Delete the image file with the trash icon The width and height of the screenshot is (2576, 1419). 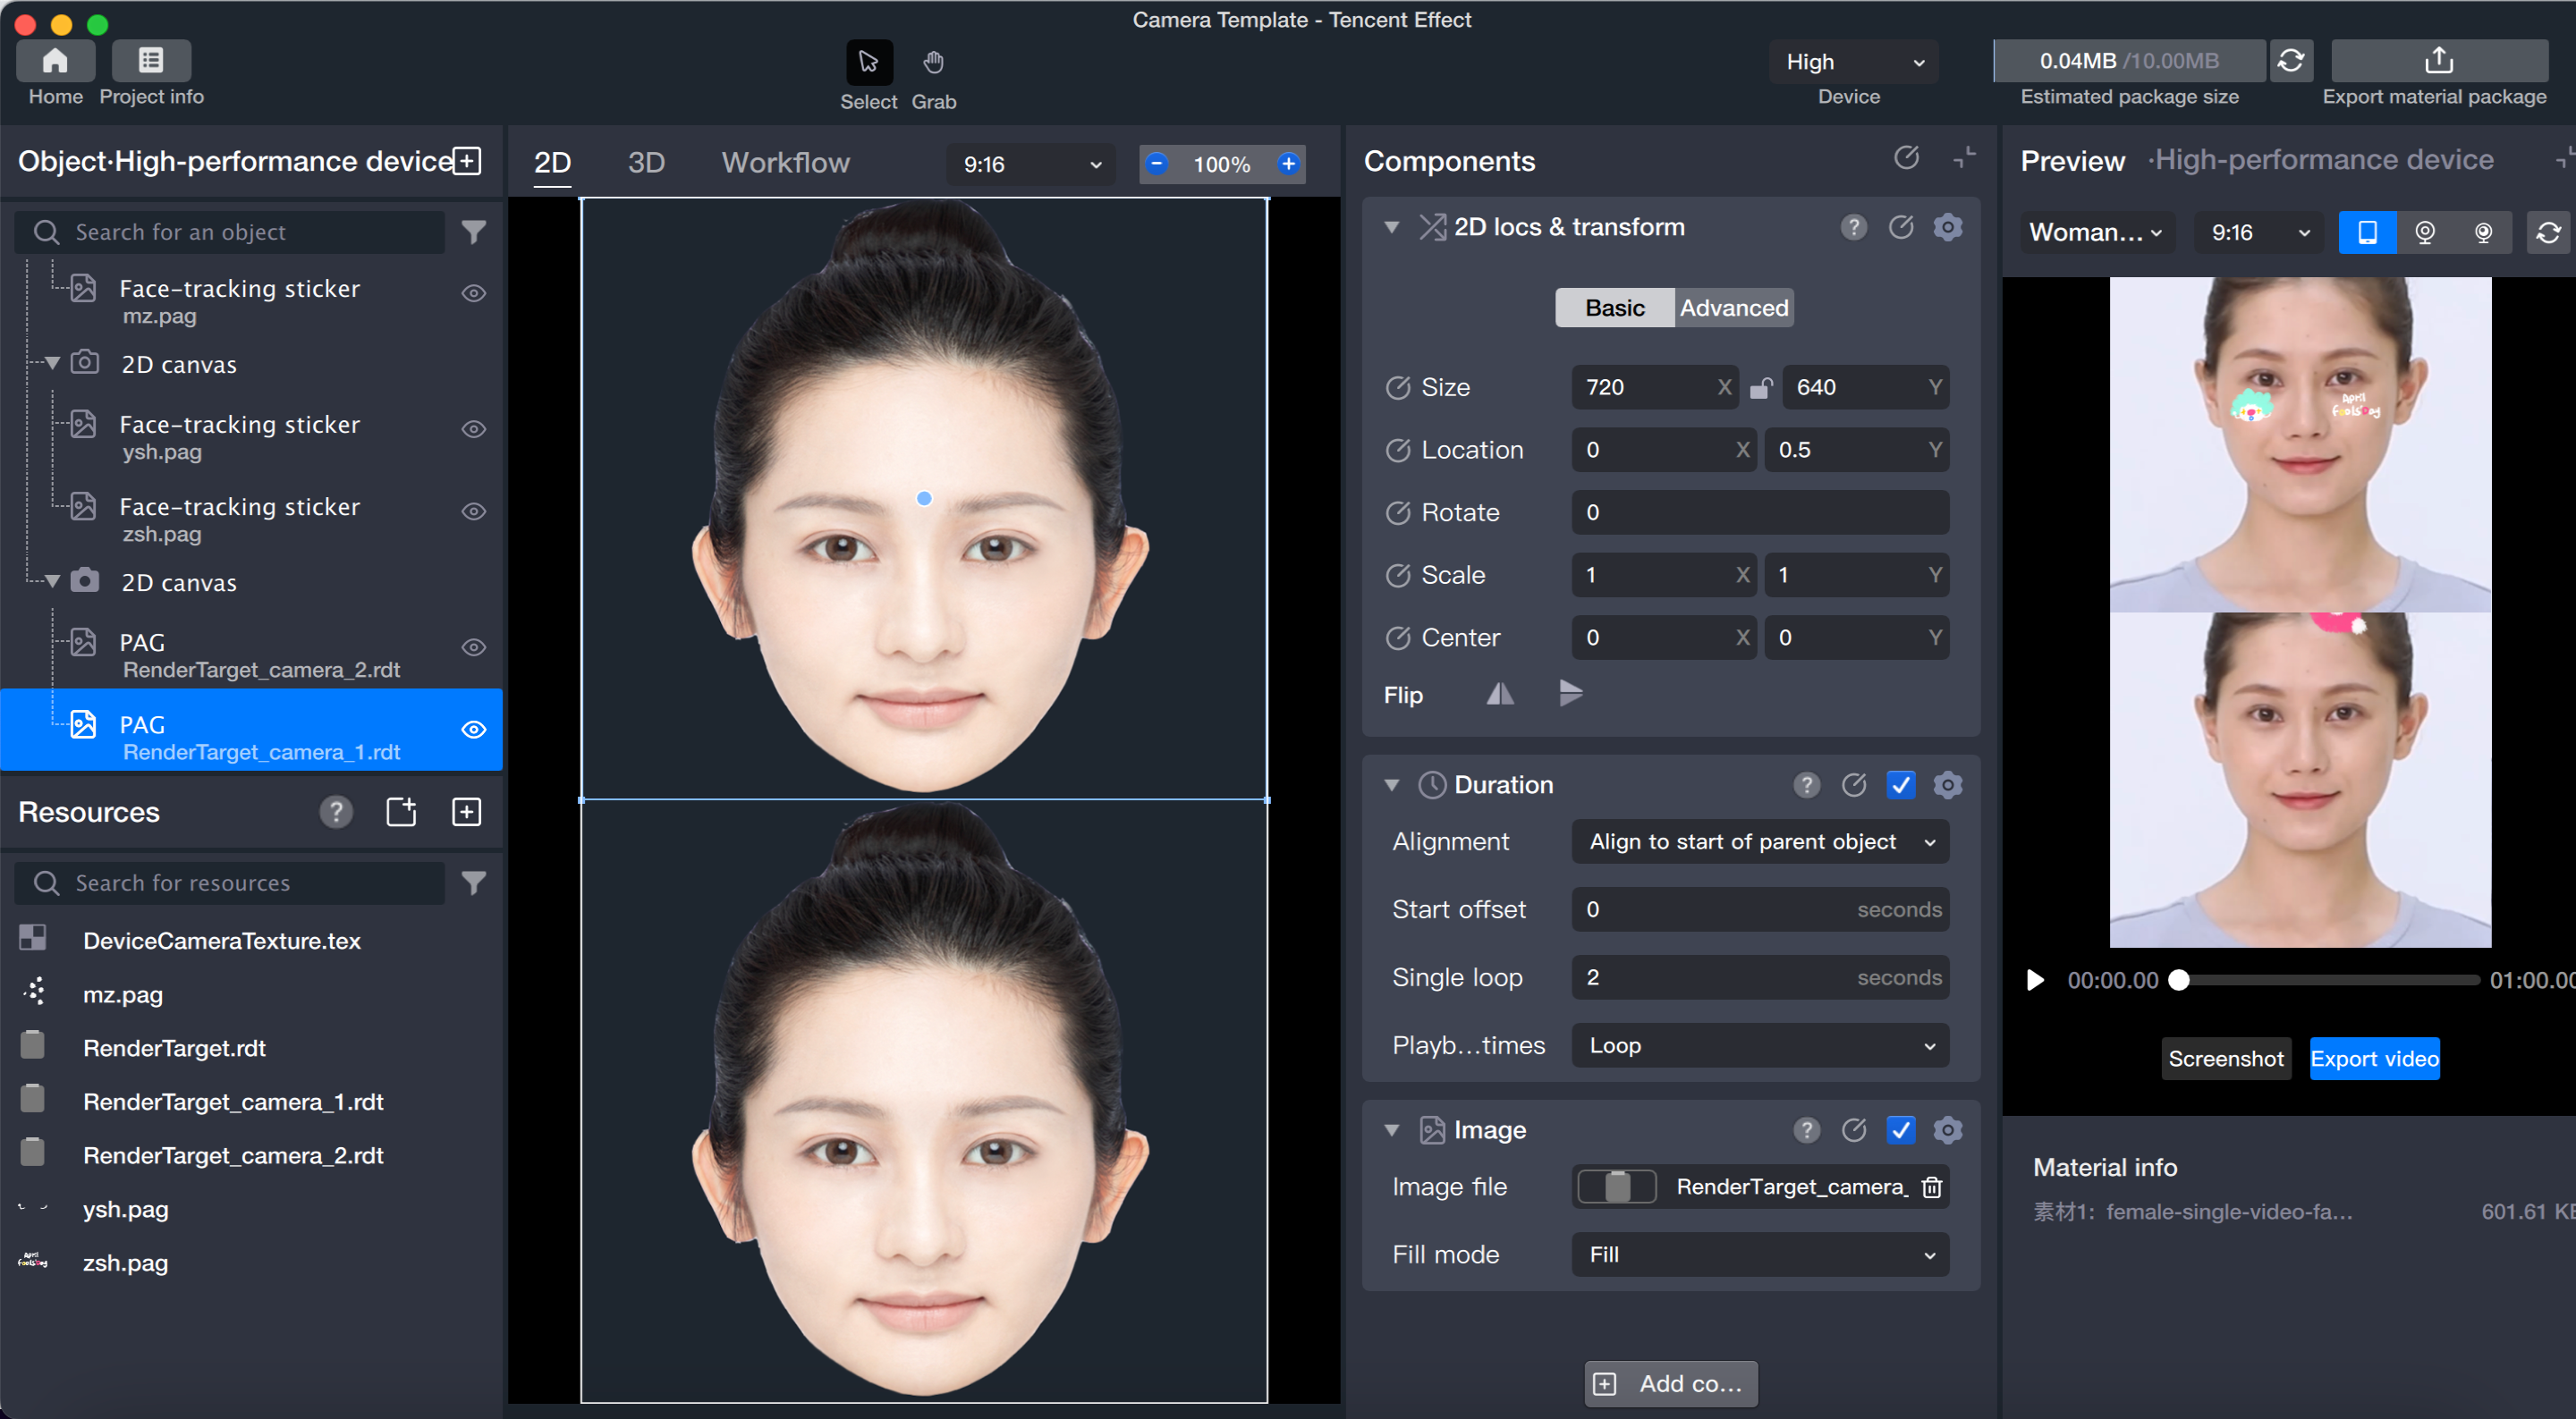(x=1931, y=1187)
